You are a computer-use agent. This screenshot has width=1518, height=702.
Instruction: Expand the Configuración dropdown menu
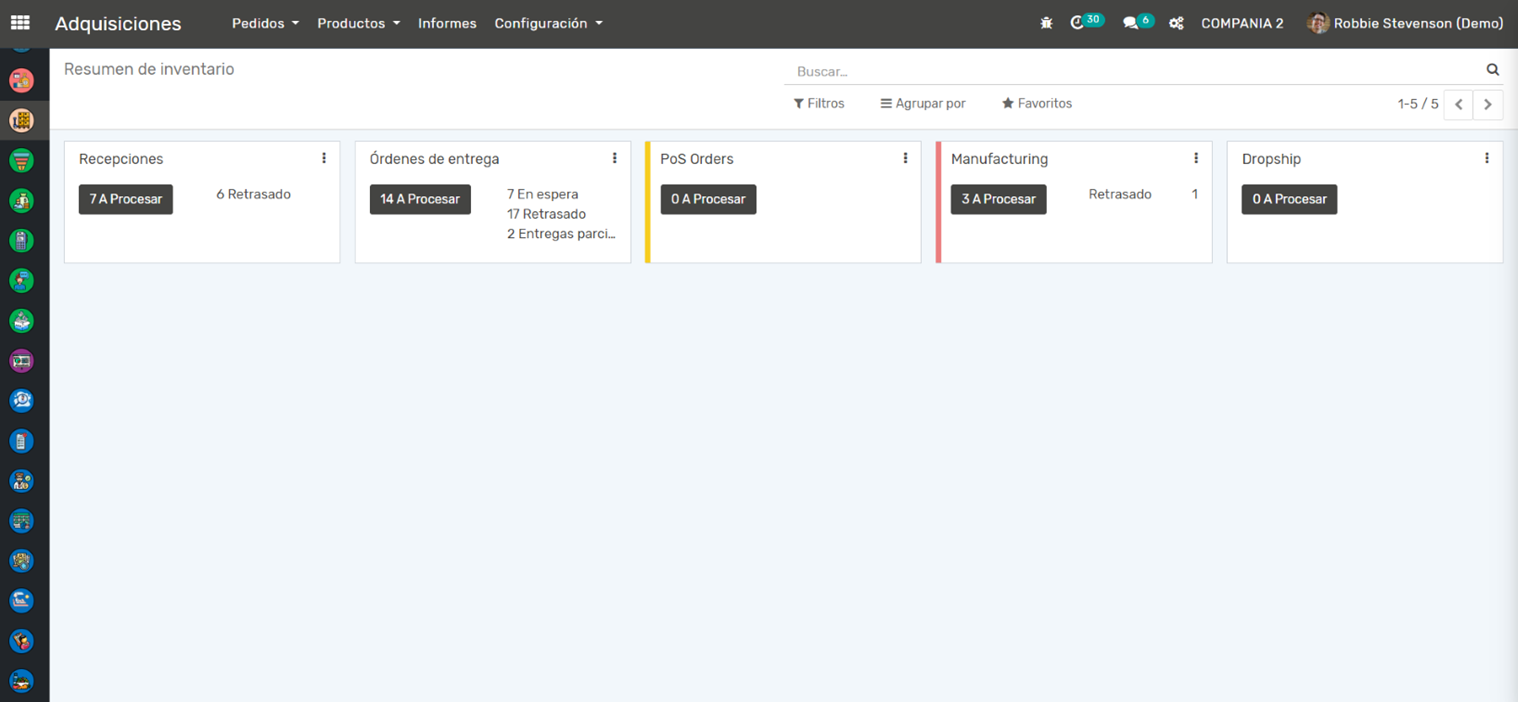pos(548,23)
